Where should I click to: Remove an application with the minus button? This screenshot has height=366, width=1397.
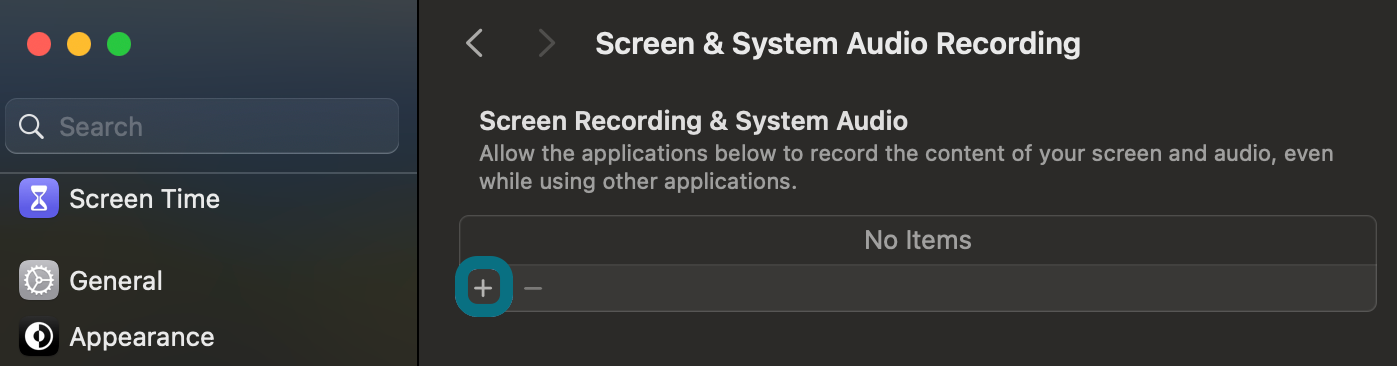point(533,288)
